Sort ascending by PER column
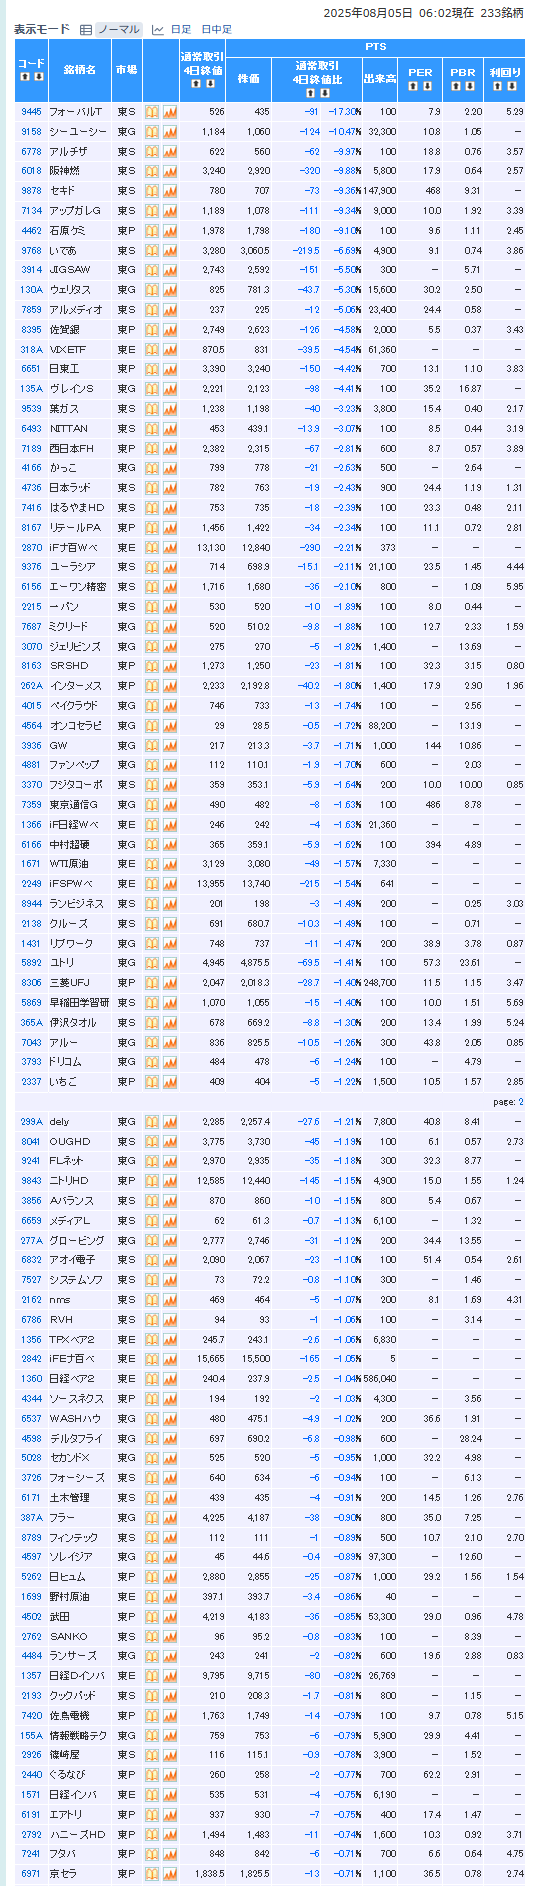Image resolution: width=540 pixels, height=1886 pixels. (x=415, y=86)
